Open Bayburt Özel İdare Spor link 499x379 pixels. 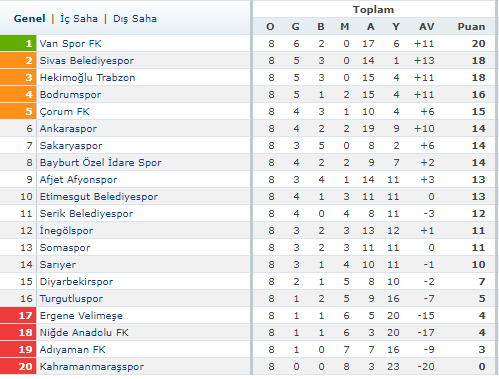[100, 162]
